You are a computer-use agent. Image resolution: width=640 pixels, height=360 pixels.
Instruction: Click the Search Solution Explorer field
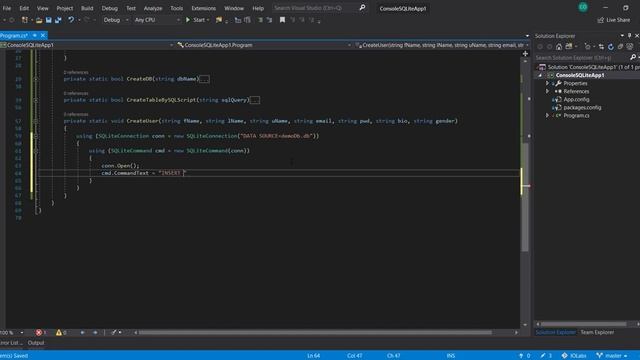tap(582, 58)
